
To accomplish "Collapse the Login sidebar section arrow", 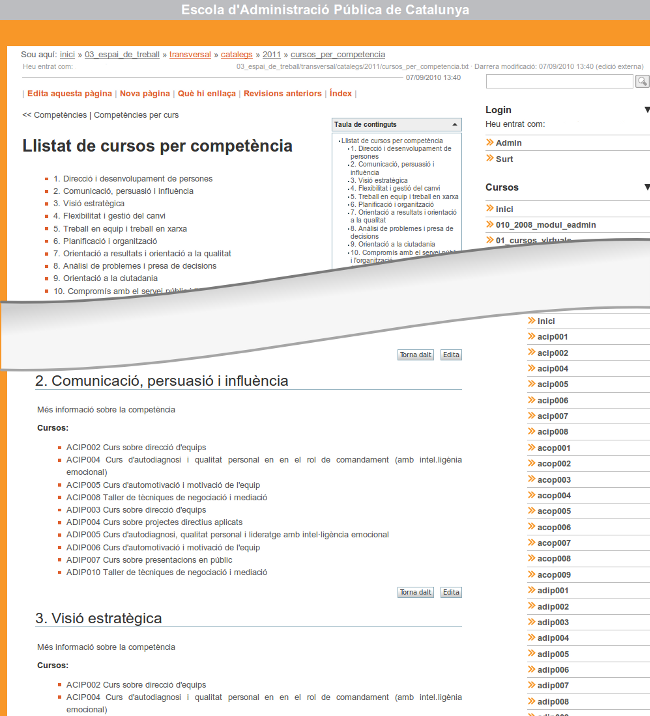I will pos(646,110).
